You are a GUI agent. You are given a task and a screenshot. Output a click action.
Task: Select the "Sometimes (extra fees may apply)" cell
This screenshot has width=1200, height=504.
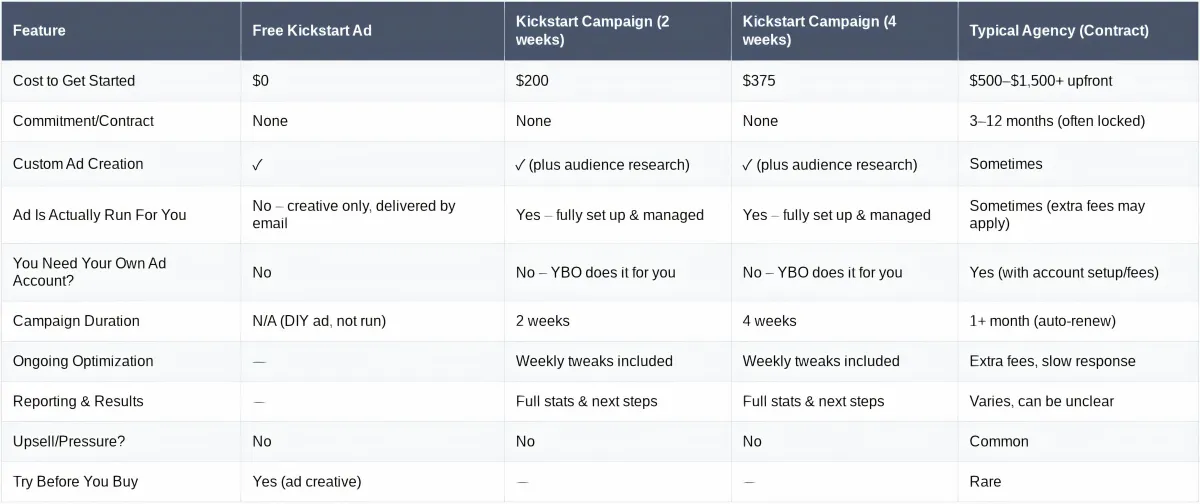1057,214
